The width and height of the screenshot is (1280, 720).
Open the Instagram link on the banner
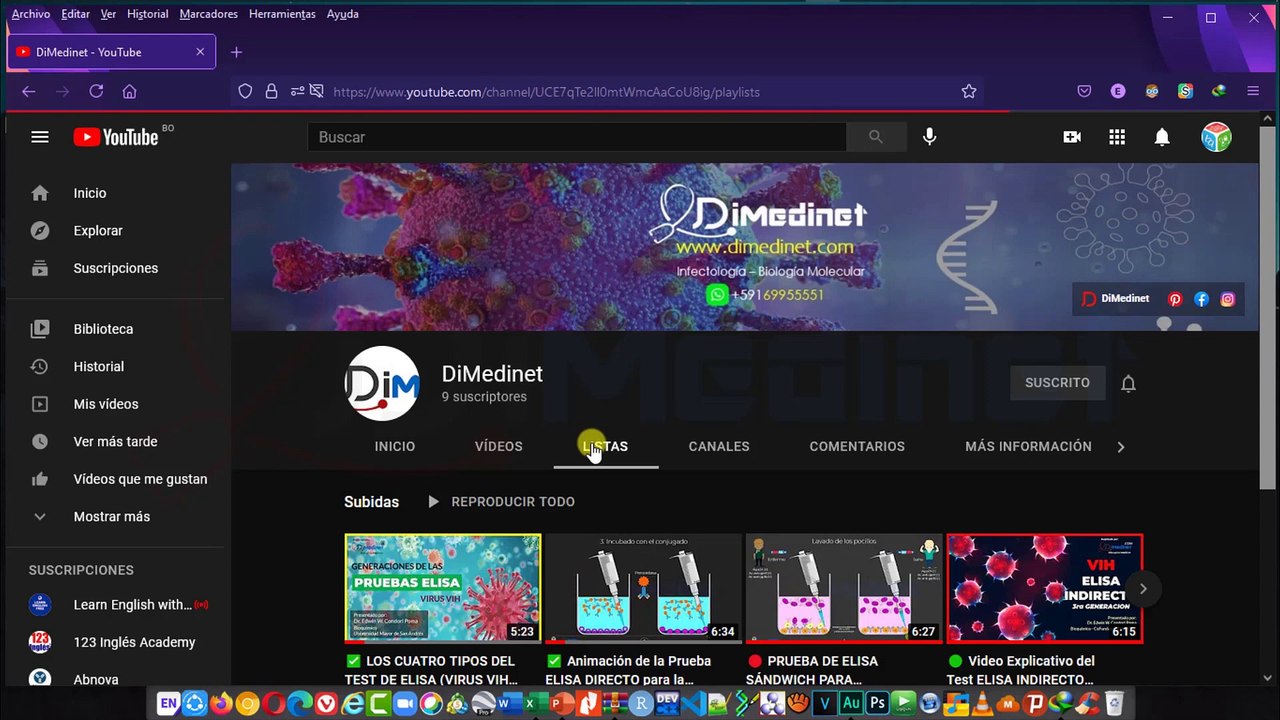1227,299
